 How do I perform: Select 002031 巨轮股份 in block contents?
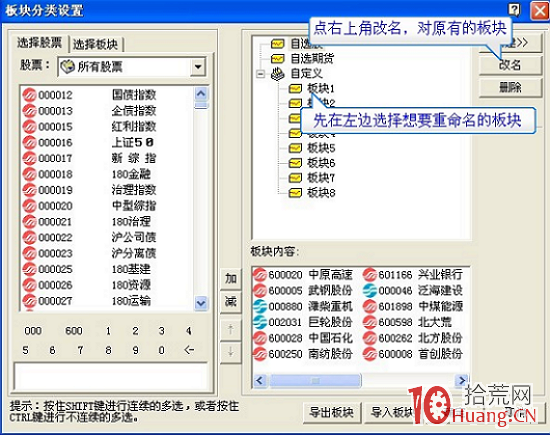tap(303, 322)
